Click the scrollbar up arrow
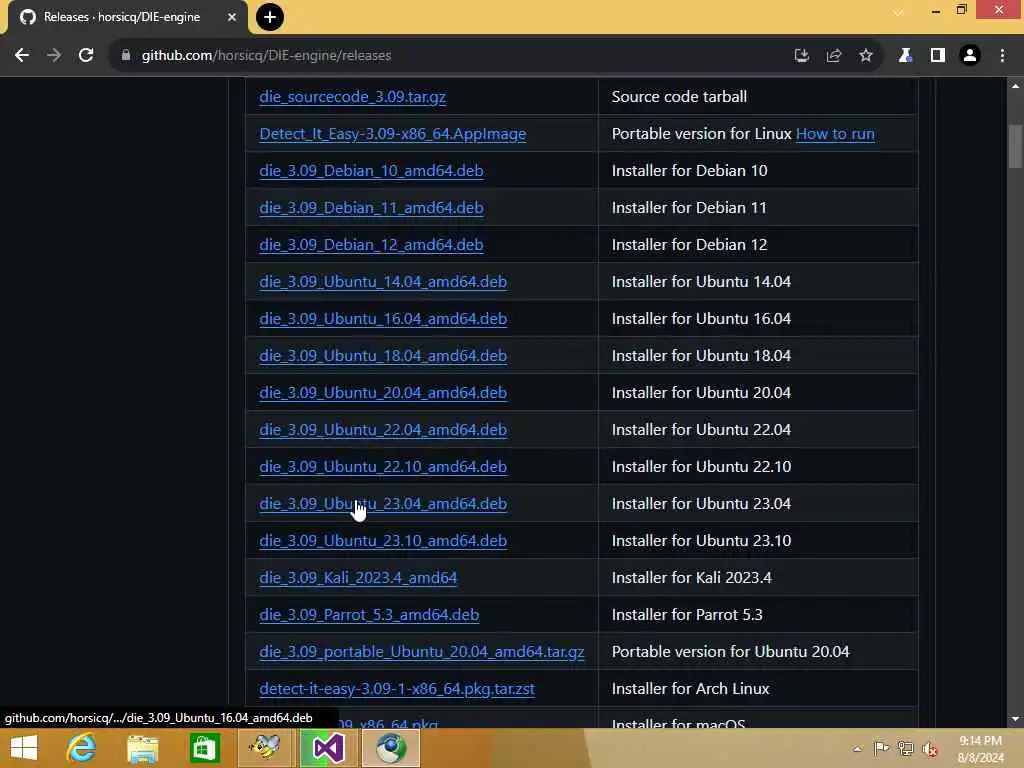The width and height of the screenshot is (1024, 768). coord(1015,86)
